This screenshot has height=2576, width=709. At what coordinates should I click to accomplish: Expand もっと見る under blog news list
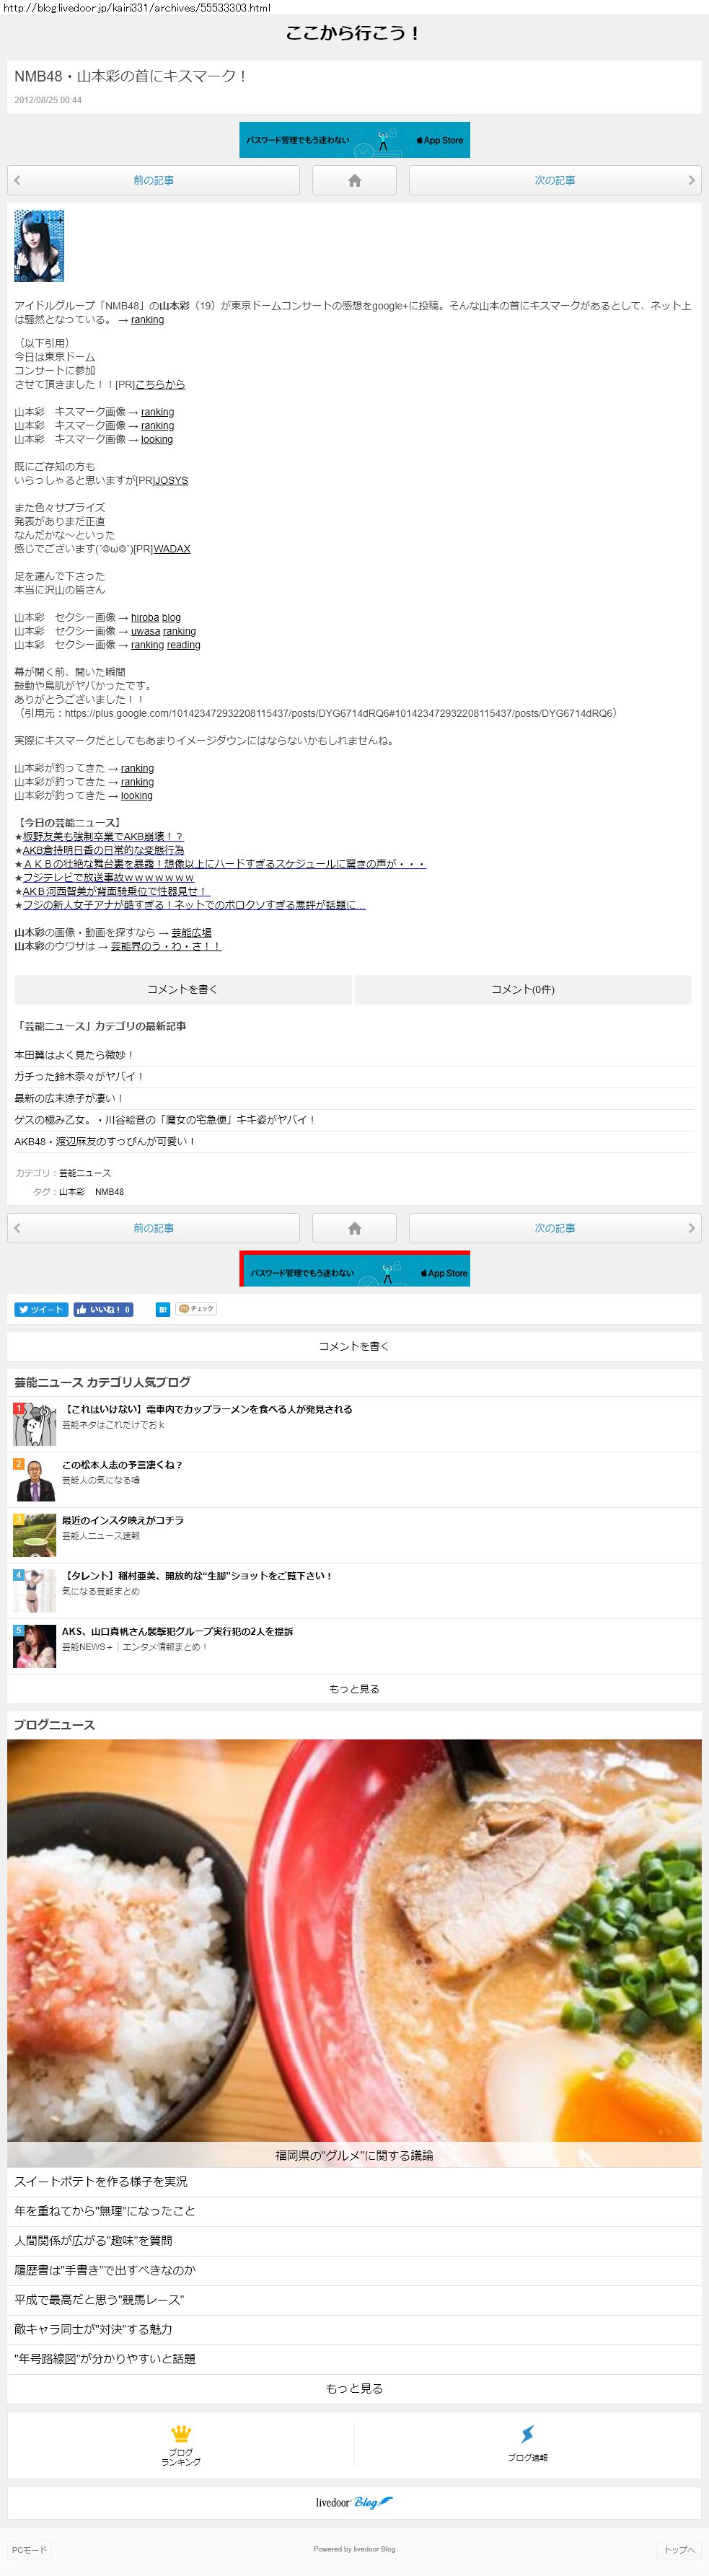(x=354, y=2388)
